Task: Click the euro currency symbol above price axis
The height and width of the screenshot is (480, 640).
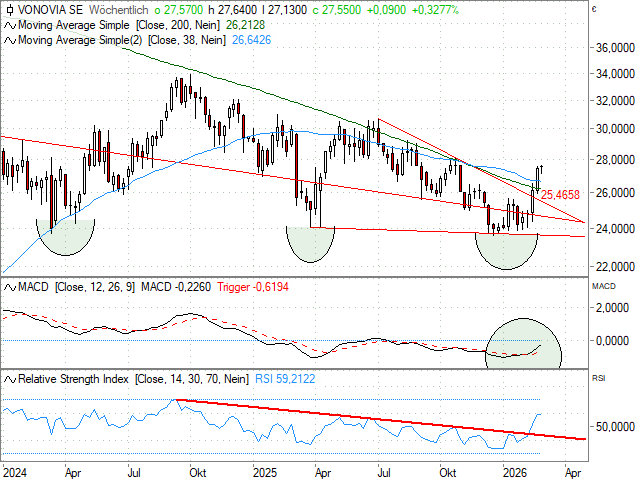Action: 594,9
